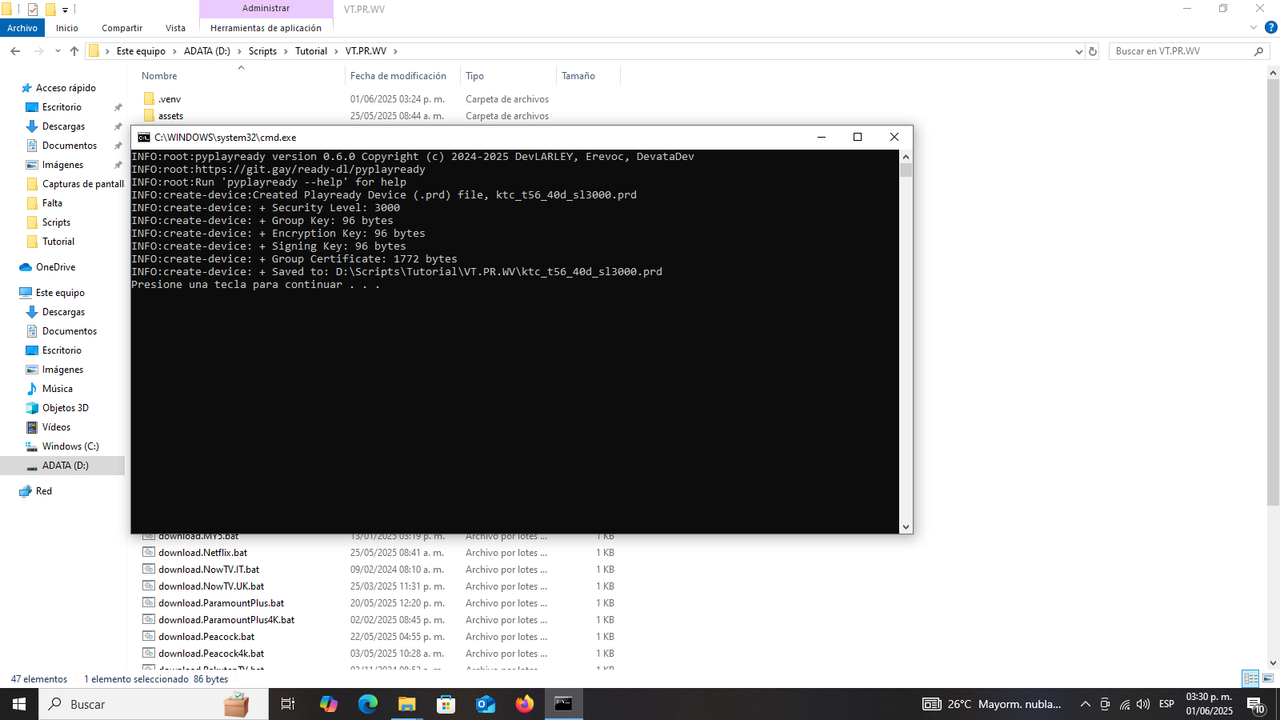1280x720 pixels.
Task: Open Explorer help question mark icon
Action: [x=1271, y=28]
